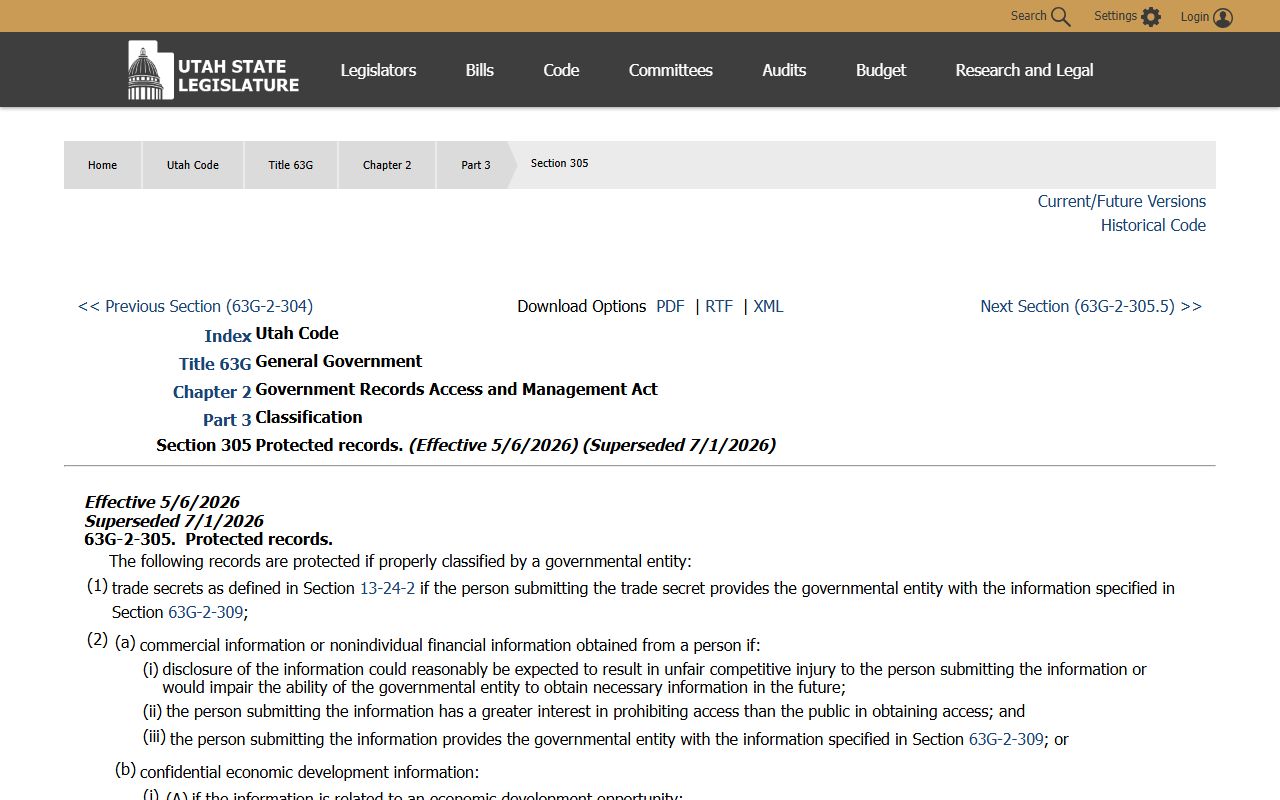Select Utah Code breadcrumb

coord(193,165)
